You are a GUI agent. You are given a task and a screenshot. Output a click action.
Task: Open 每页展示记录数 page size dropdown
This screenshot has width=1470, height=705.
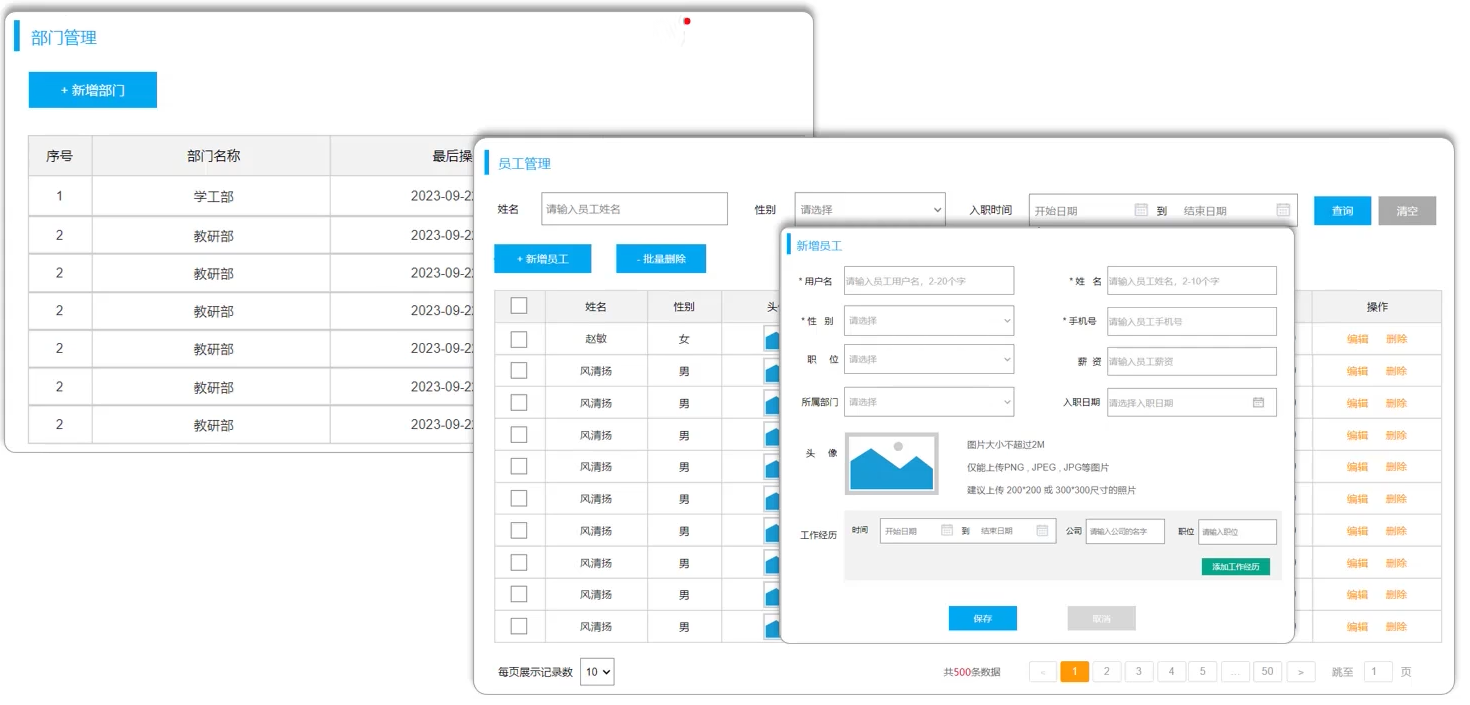(597, 672)
